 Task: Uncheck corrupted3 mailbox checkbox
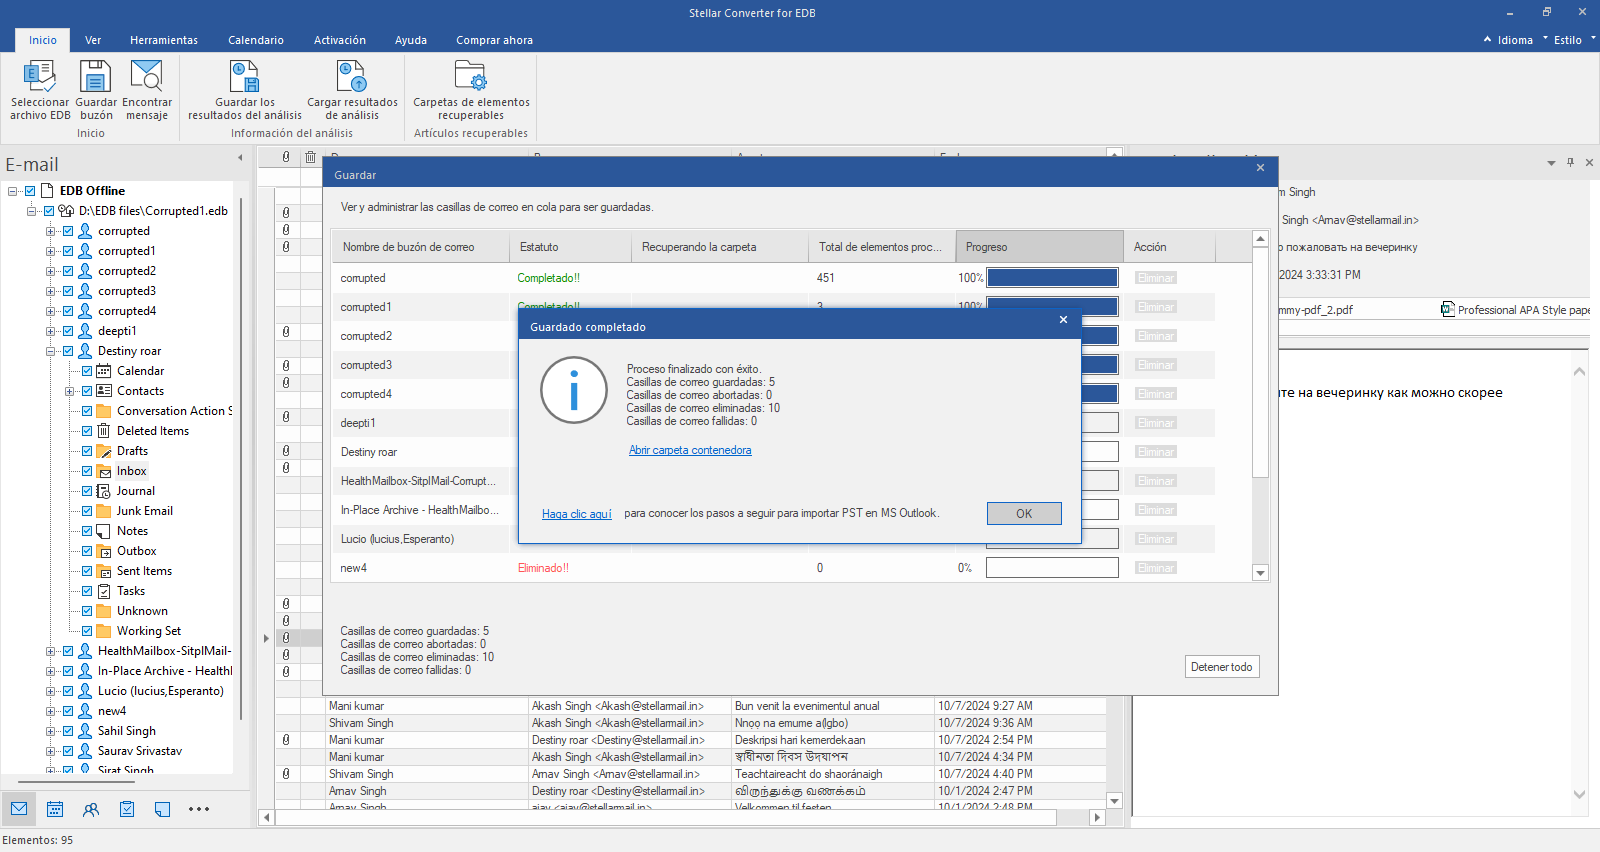68,291
